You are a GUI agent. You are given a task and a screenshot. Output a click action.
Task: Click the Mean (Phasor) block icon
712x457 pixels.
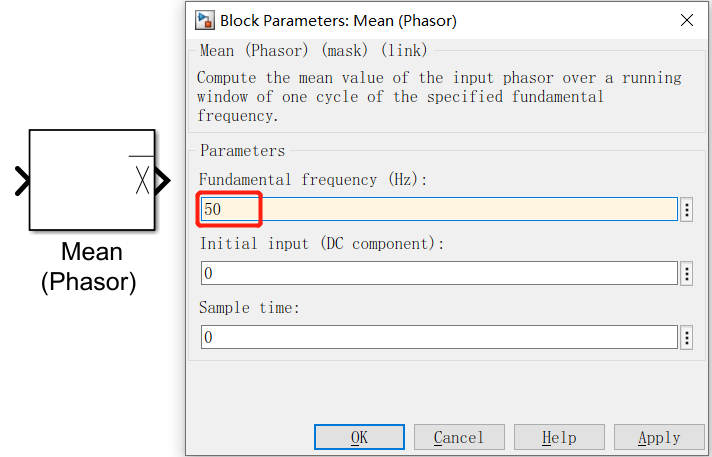pos(92,180)
